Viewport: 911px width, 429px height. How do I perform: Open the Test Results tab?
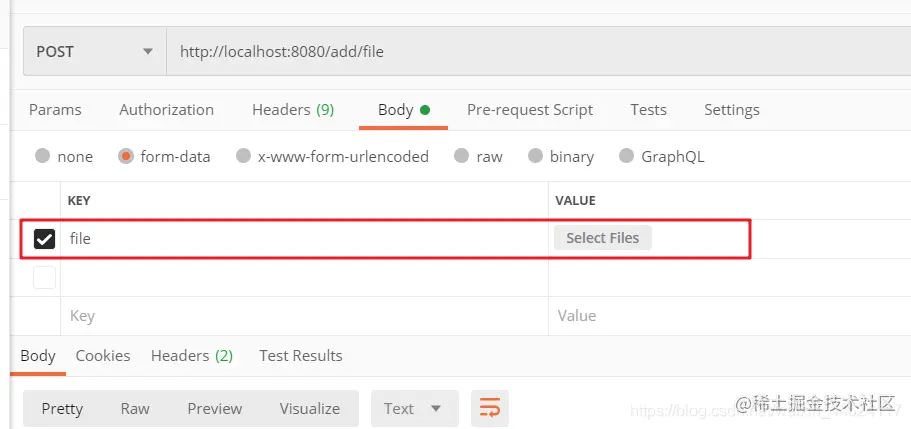[300, 356]
